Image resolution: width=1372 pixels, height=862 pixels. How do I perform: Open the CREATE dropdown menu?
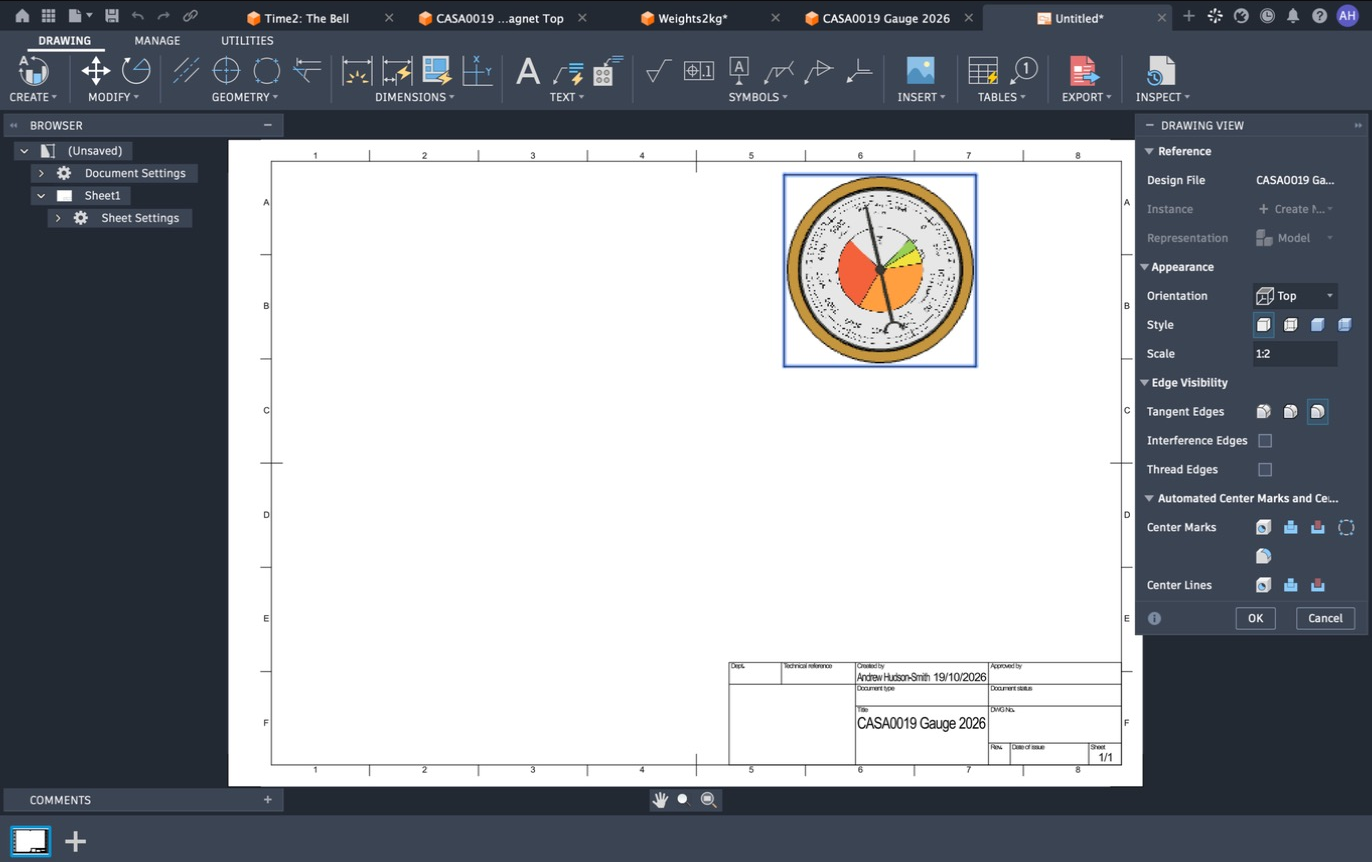coord(33,97)
